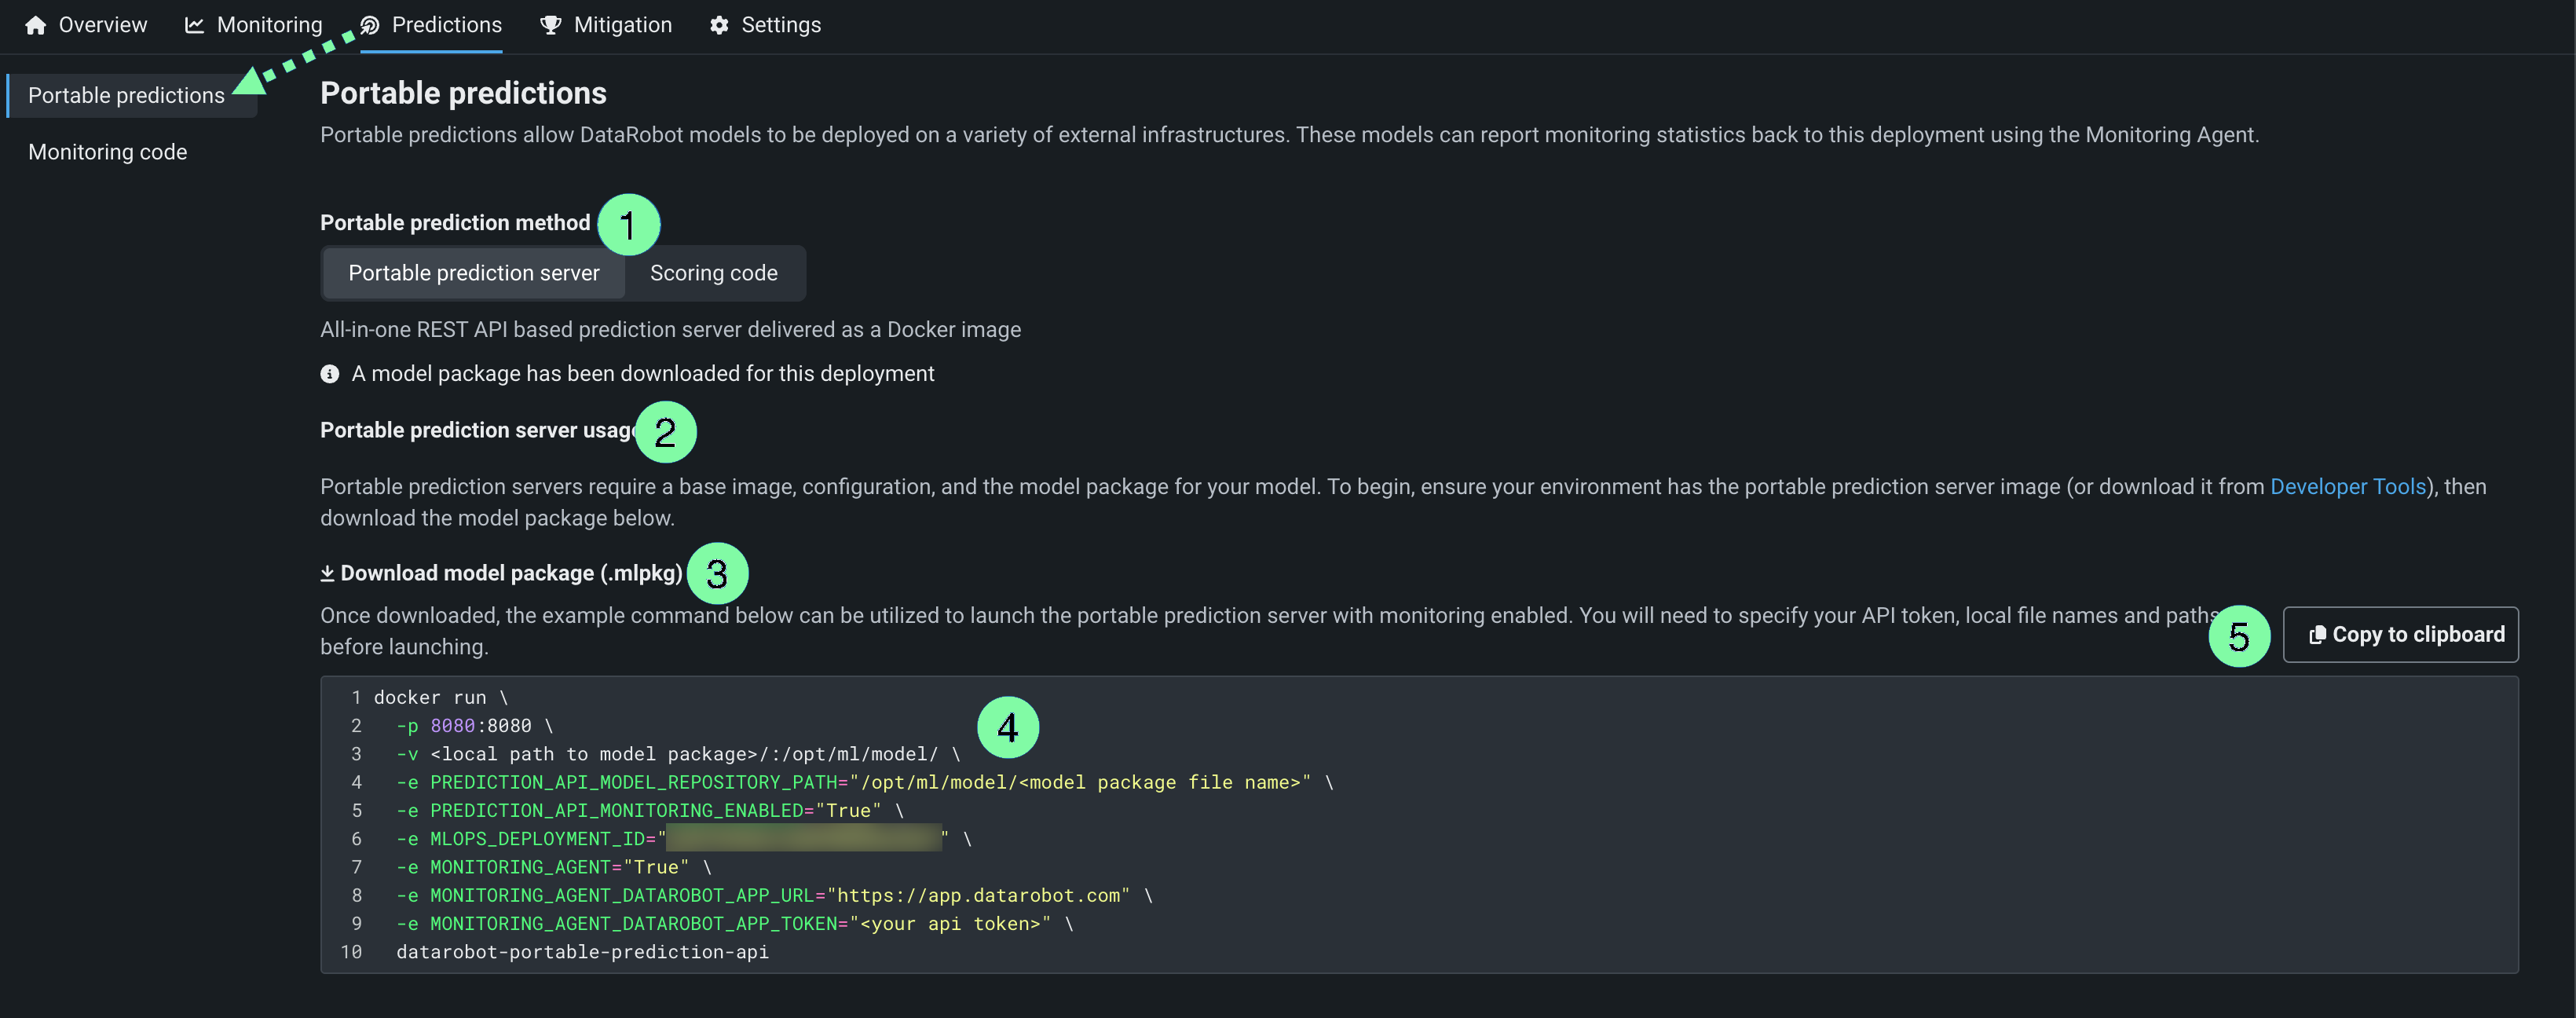Click the Settings gear icon
2576x1018 pixels.
(x=719, y=25)
